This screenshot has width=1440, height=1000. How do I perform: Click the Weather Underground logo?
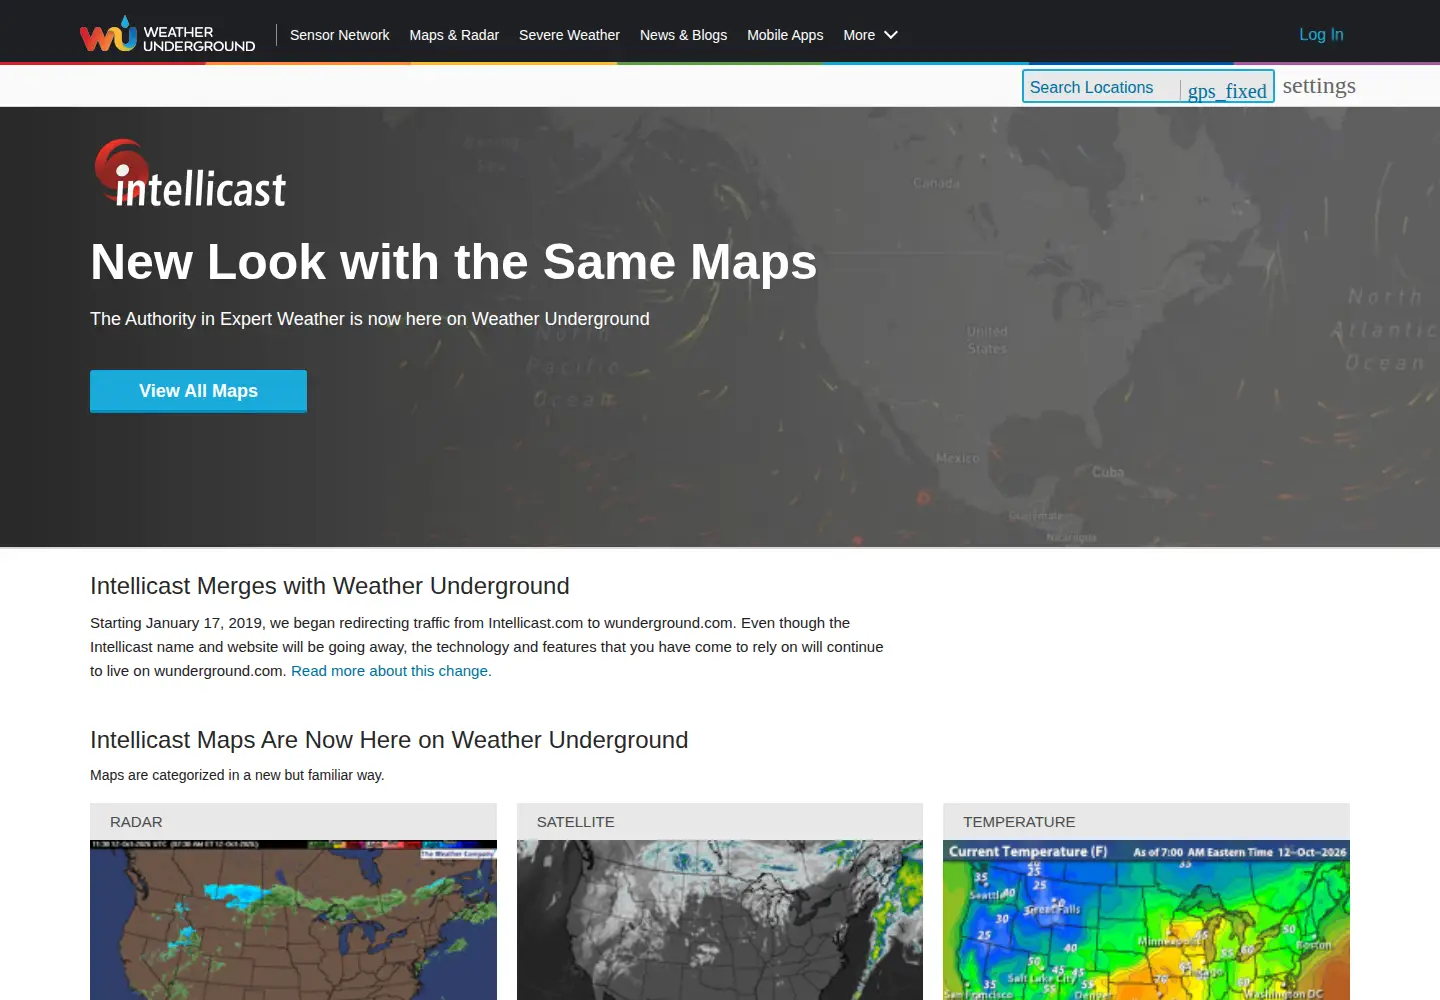(168, 35)
